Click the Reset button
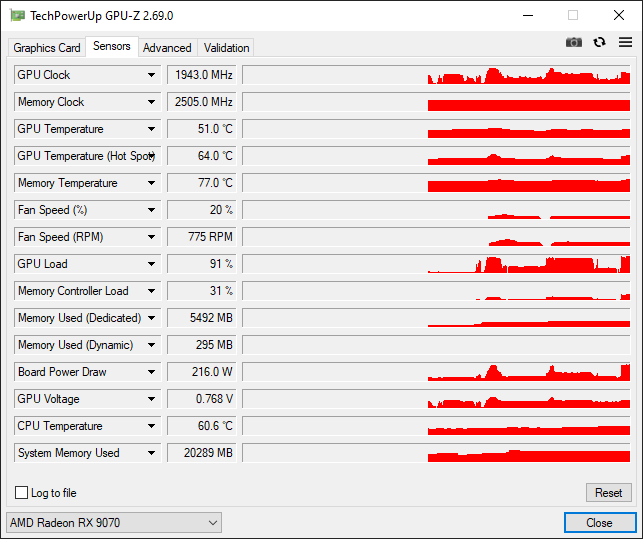This screenshot has height=539, width=643. click(609, 493)
